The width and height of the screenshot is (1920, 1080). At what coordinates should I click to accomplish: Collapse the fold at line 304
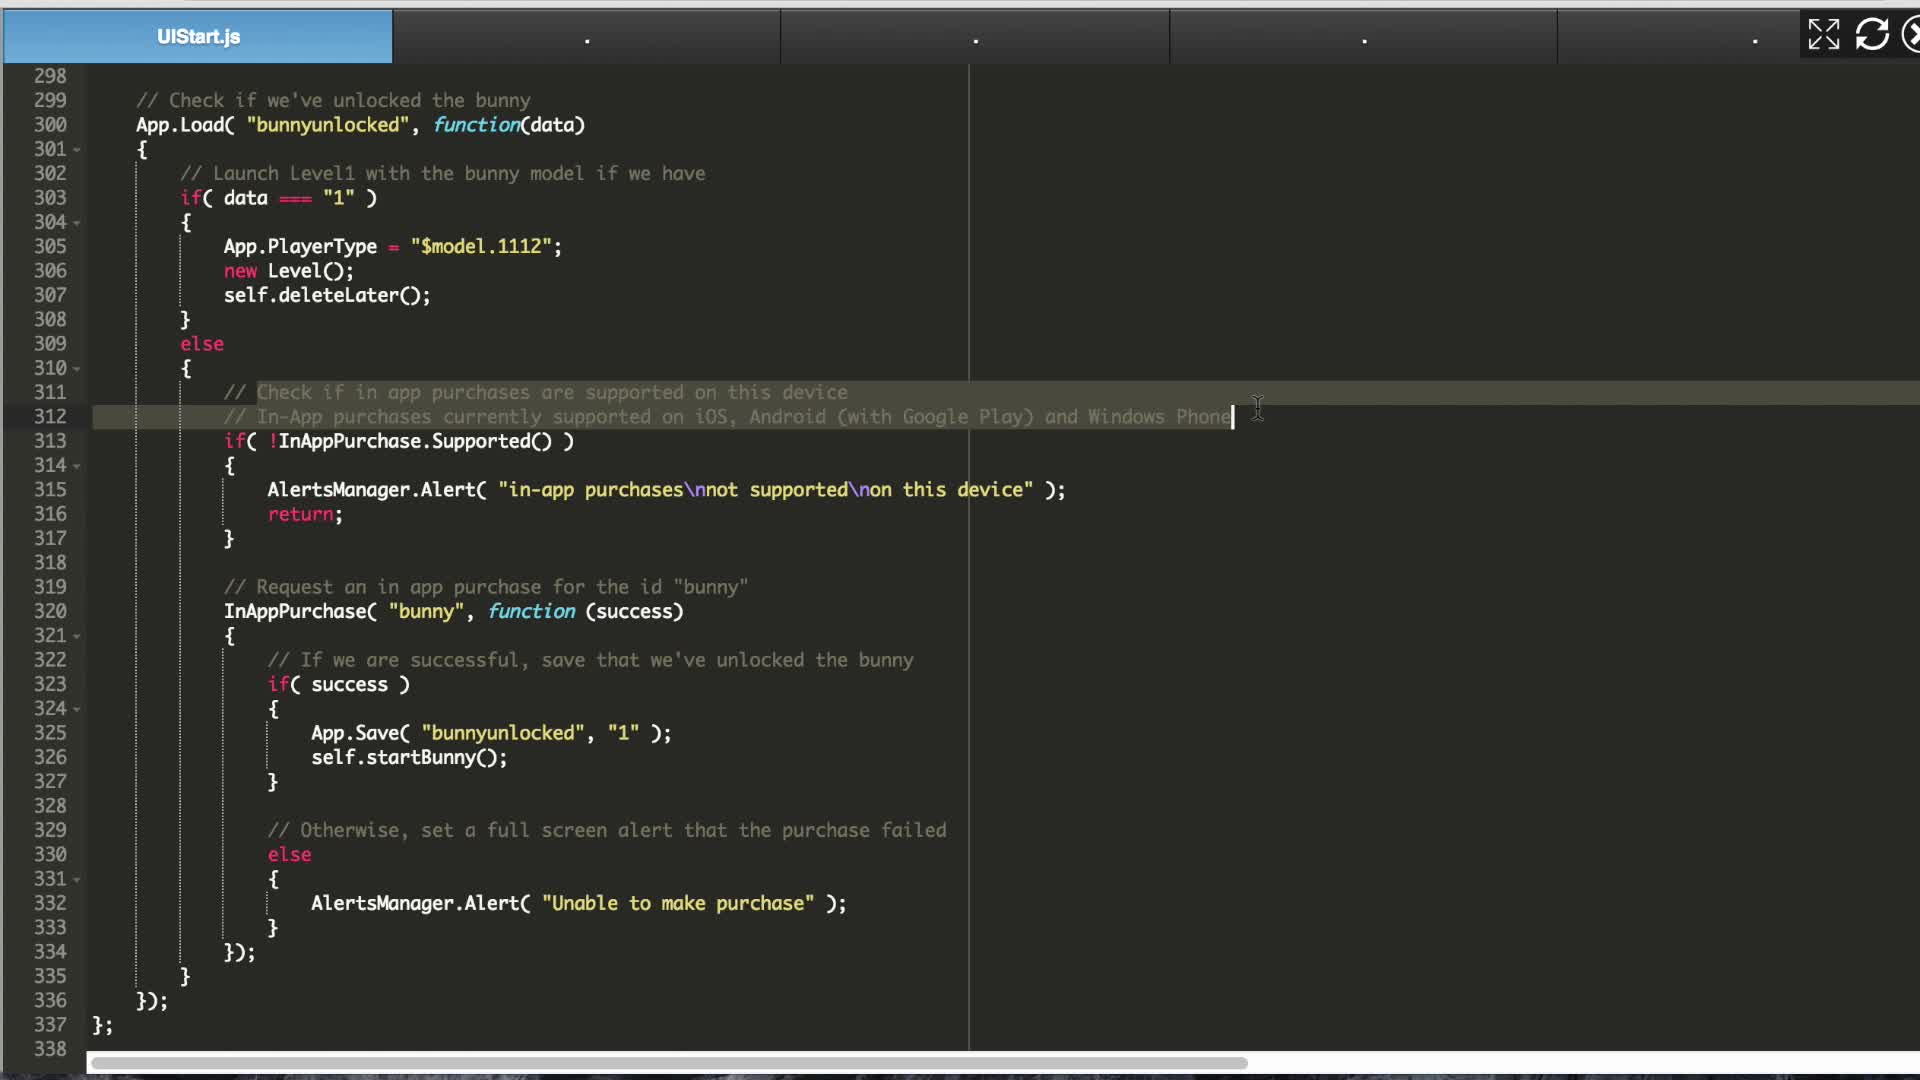(76, 223)
